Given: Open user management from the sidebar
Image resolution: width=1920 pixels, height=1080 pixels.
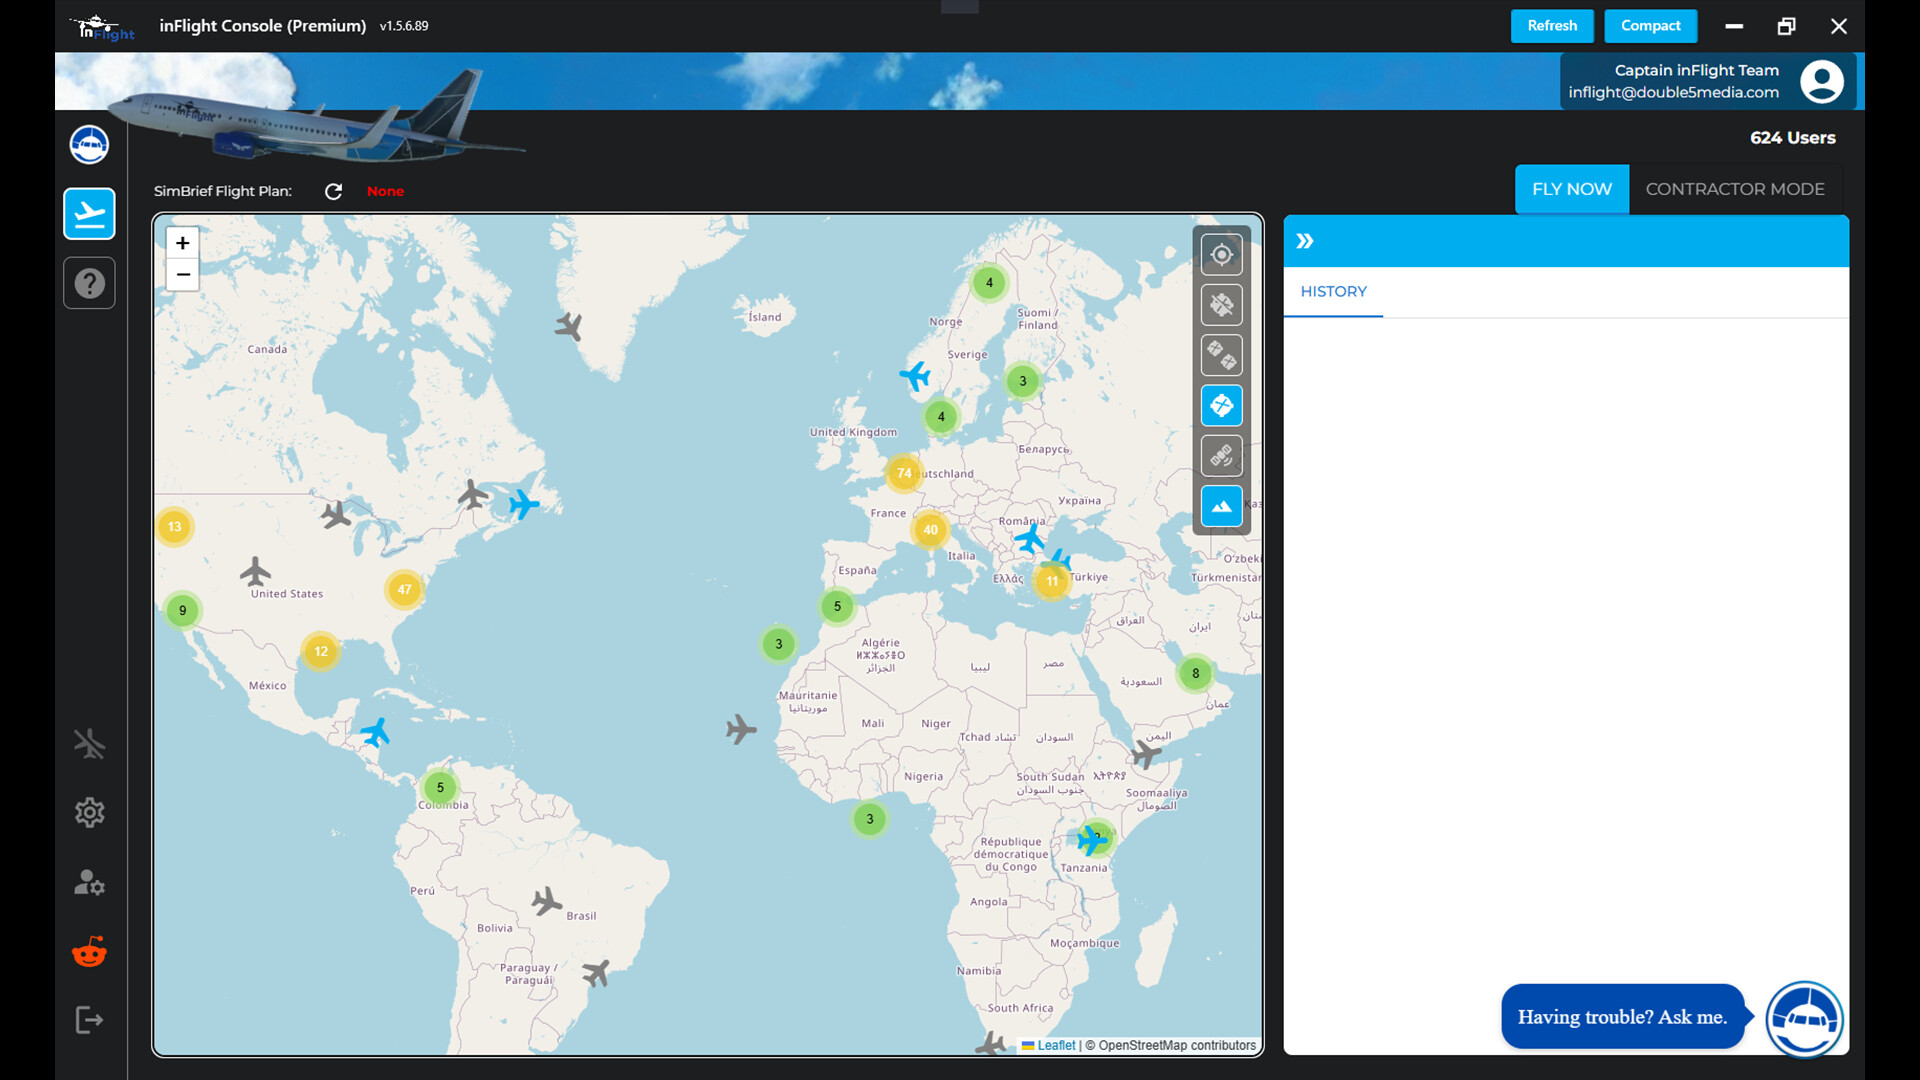Looking at the screenshot, I should pos(89,883).
